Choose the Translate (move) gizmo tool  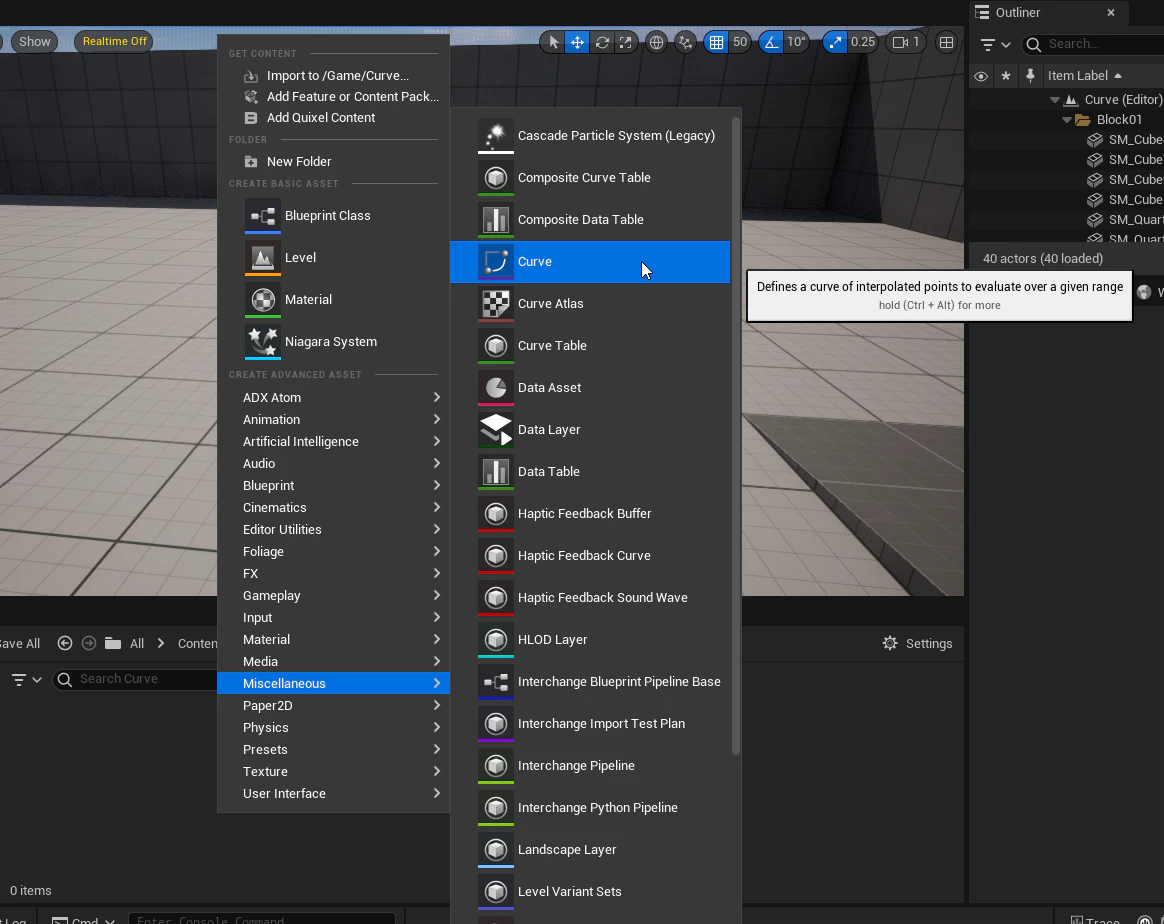[578, 42]
